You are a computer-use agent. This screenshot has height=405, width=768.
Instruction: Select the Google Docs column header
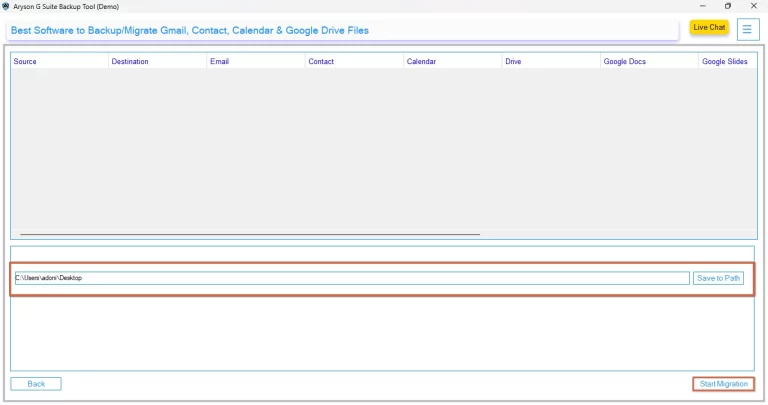click(649, 61)
